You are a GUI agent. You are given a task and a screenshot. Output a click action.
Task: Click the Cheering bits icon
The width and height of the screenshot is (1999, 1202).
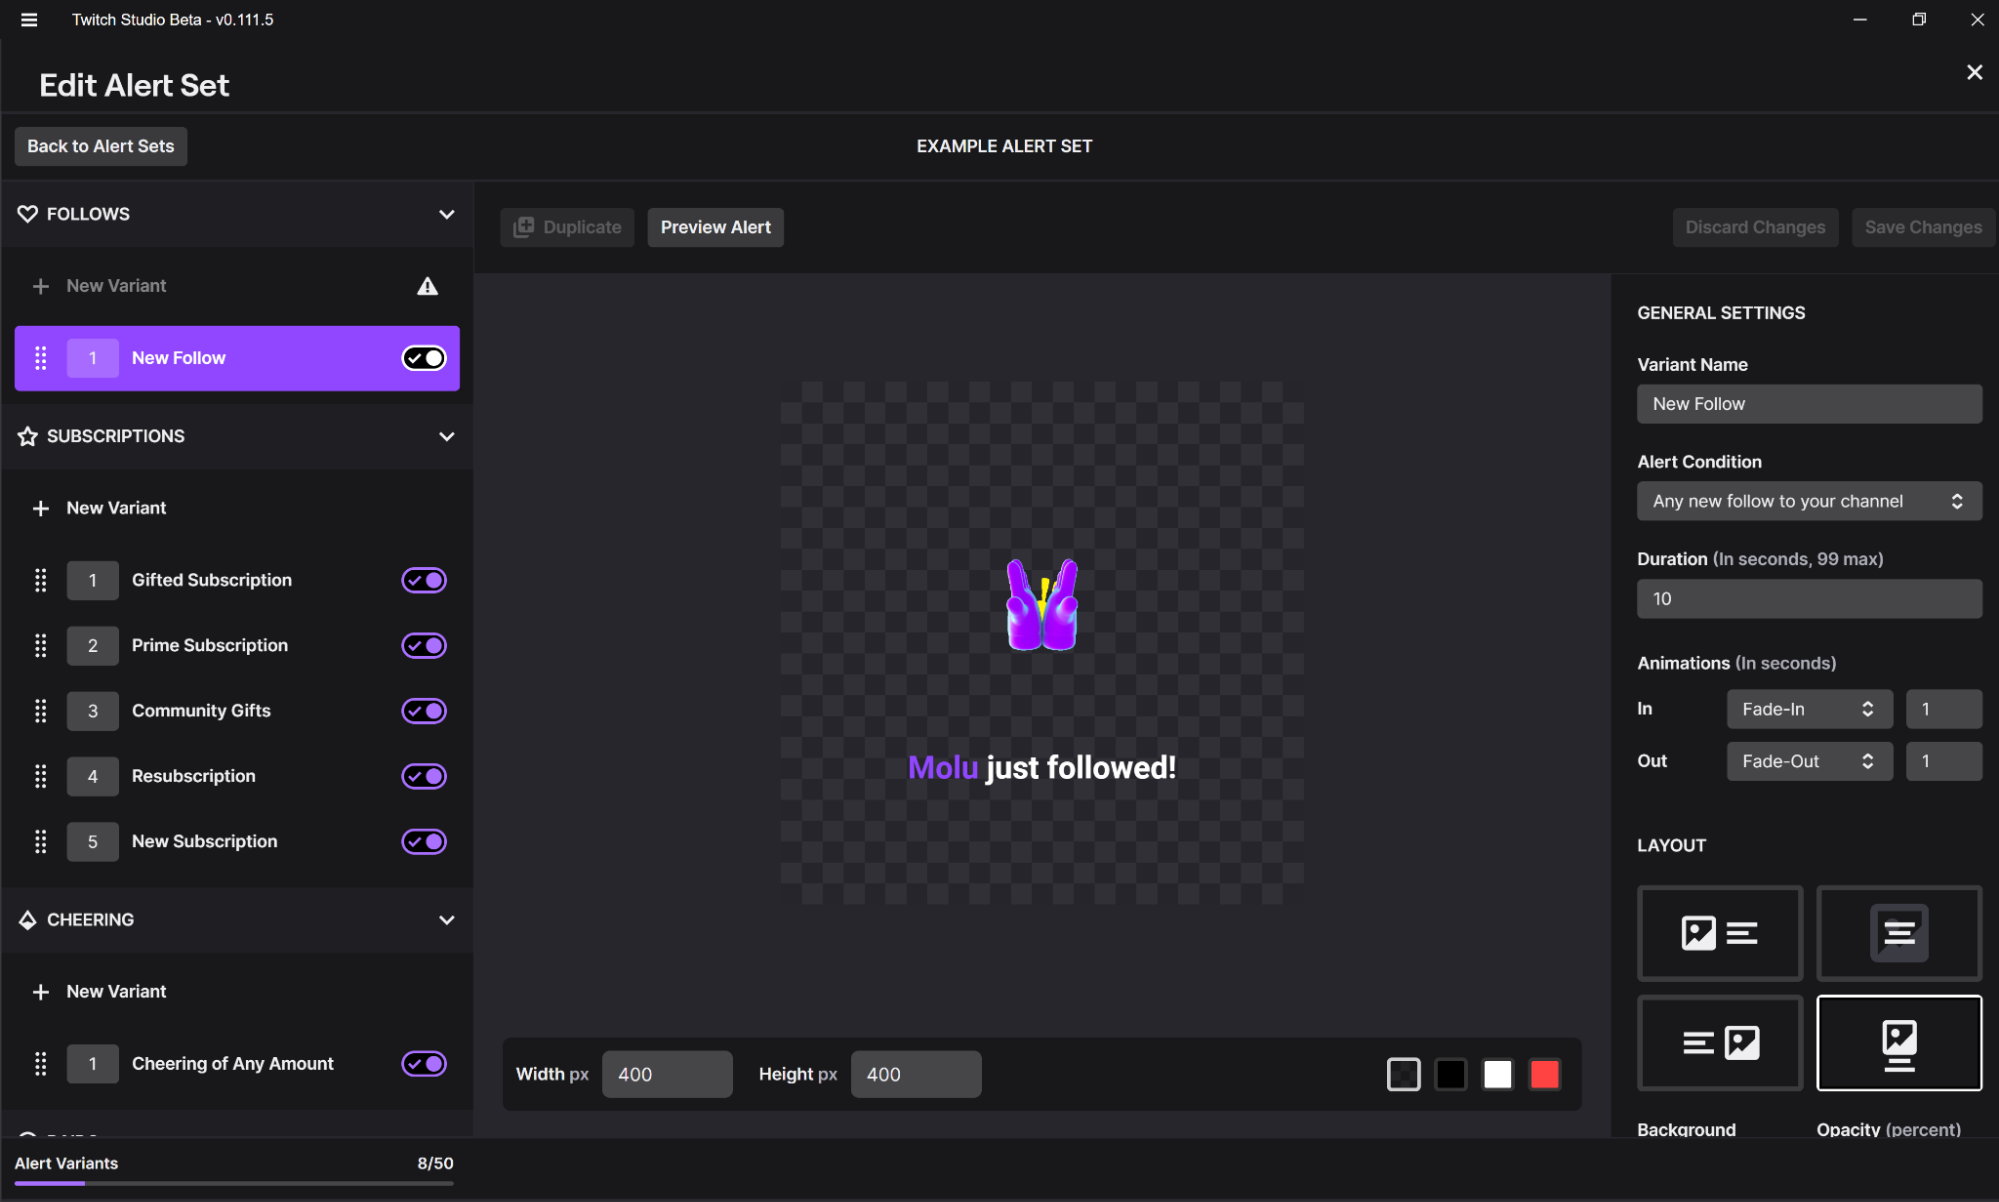(x=27, y=920)
